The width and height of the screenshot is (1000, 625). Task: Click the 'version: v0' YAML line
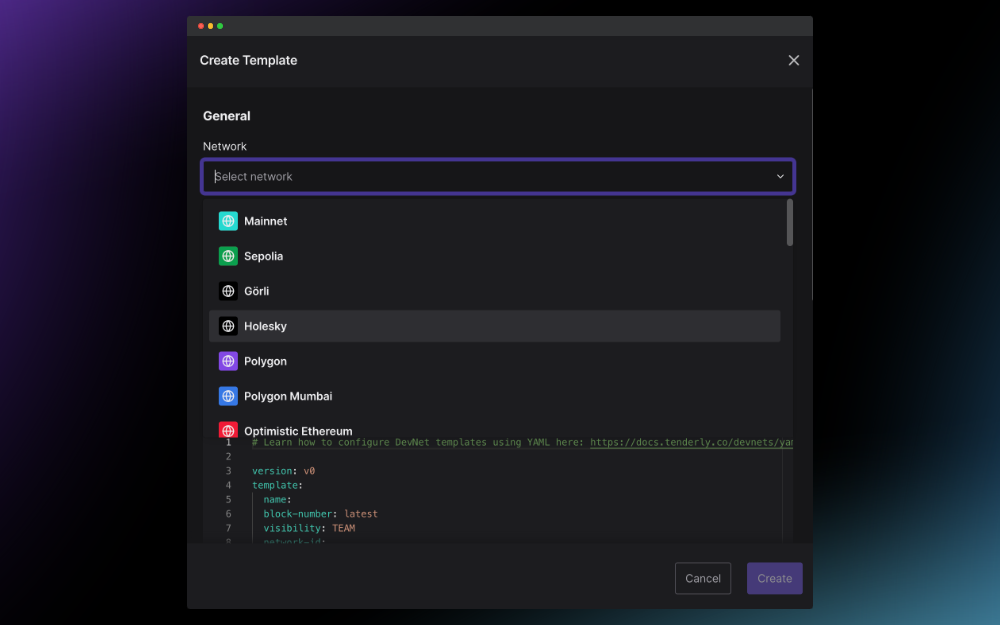point(283,471)
